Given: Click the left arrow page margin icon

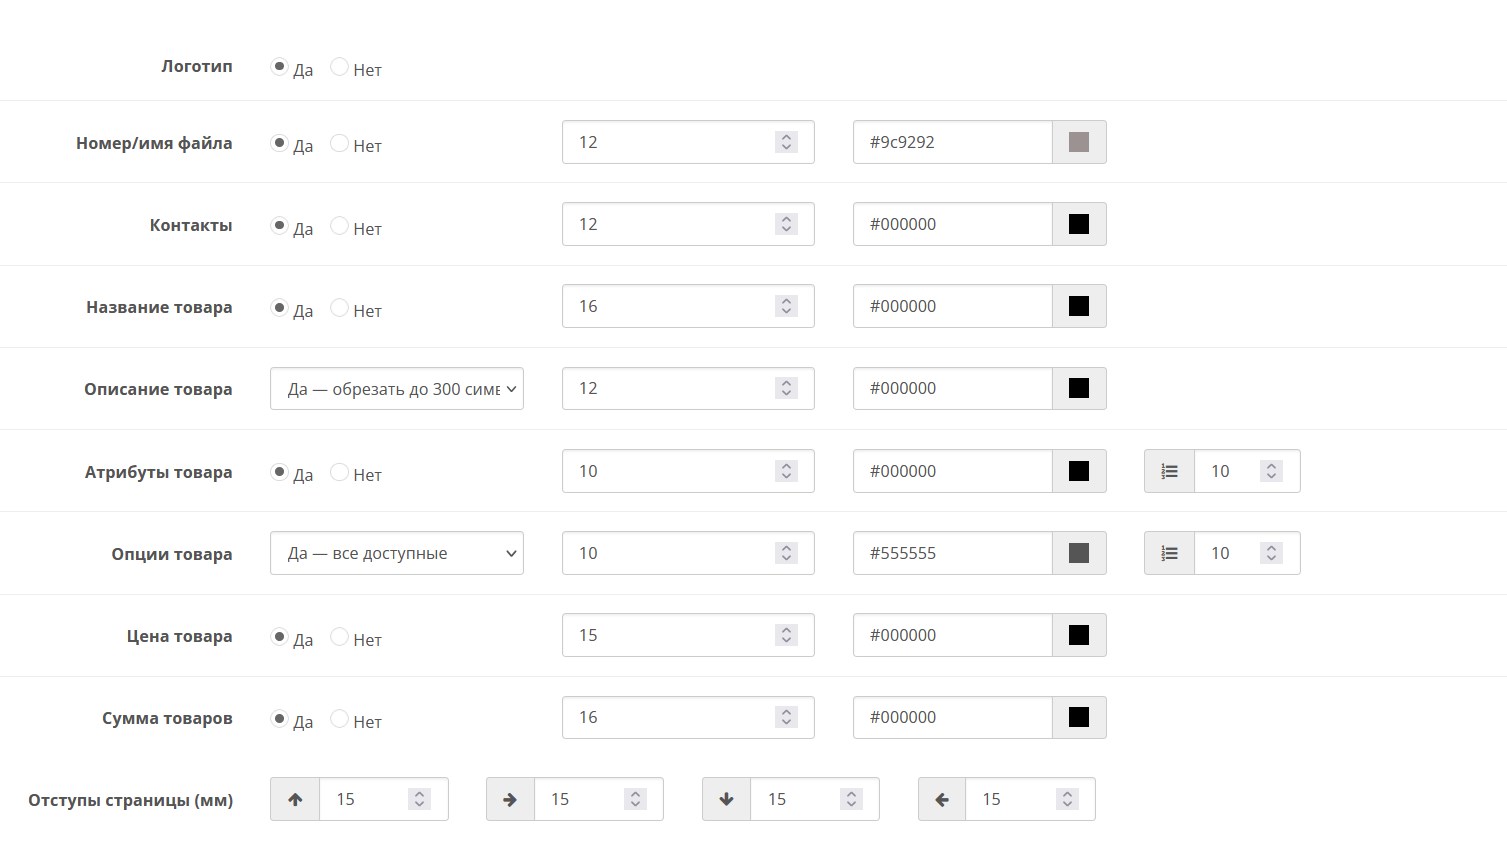Looking at the screenshot, I should (942, 799).
